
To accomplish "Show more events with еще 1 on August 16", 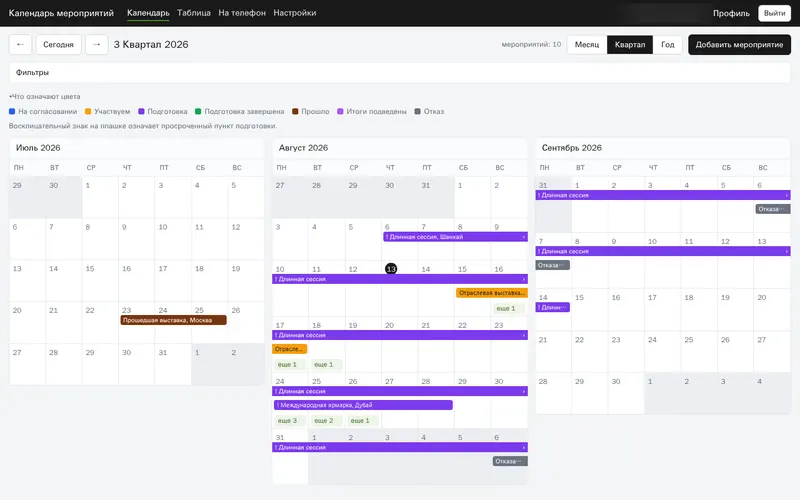I will 509,308.
